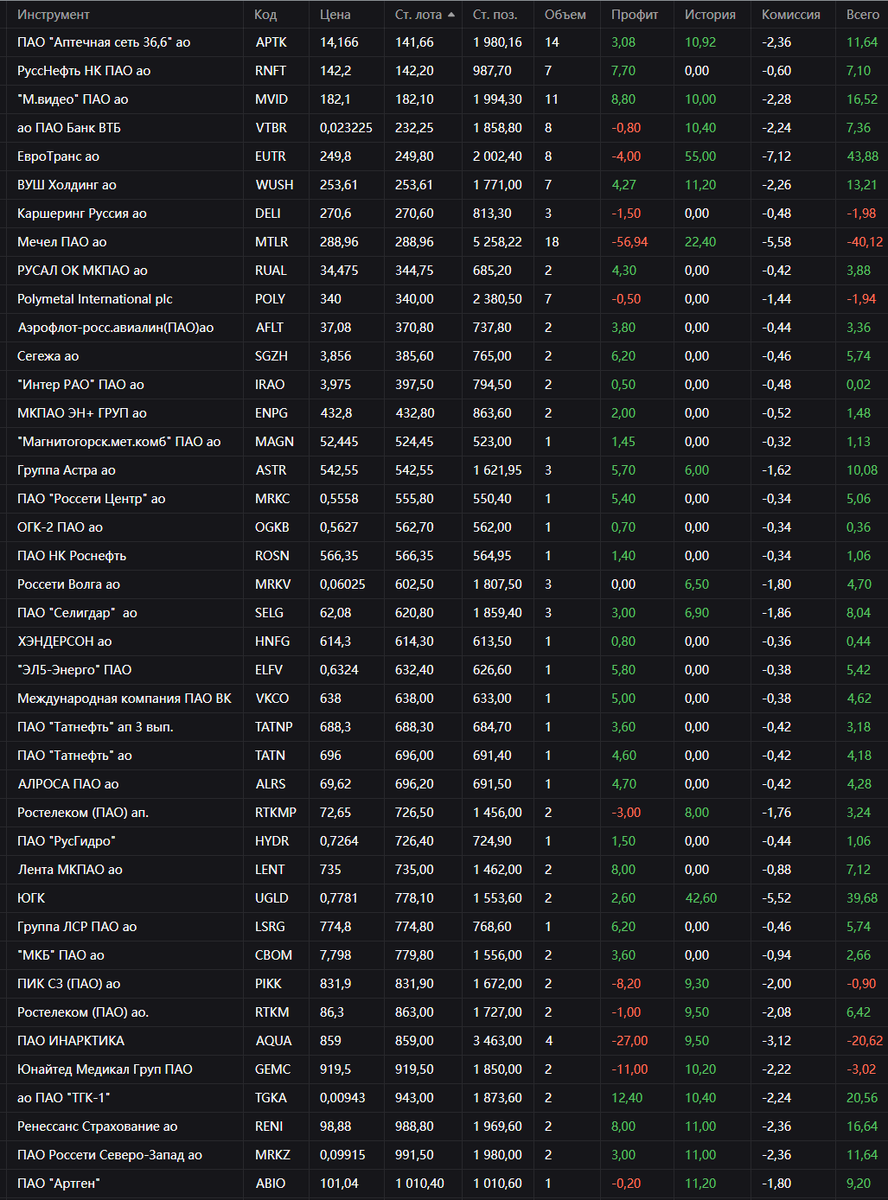Screen dimensions: 888x1200
Task: Click the Ст. лота column header
Action: click(x=418, y=15)
